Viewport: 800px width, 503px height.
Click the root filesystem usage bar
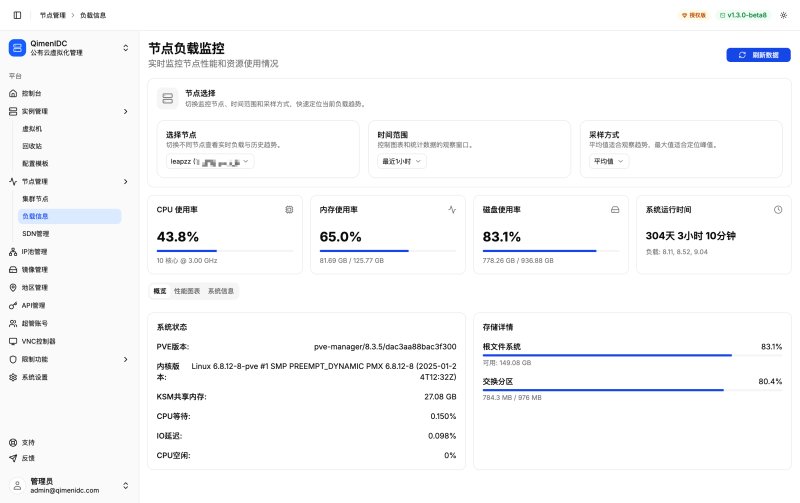(x=632, y=355)
